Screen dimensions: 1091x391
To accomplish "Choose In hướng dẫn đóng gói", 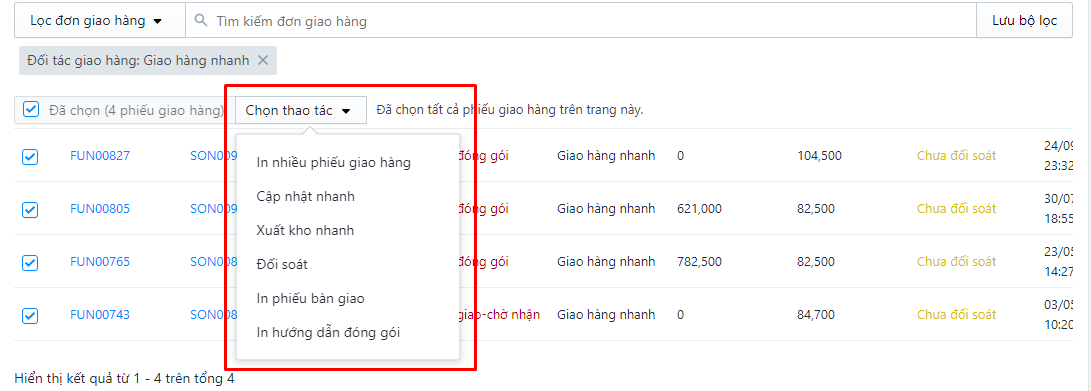I will 348,332.
